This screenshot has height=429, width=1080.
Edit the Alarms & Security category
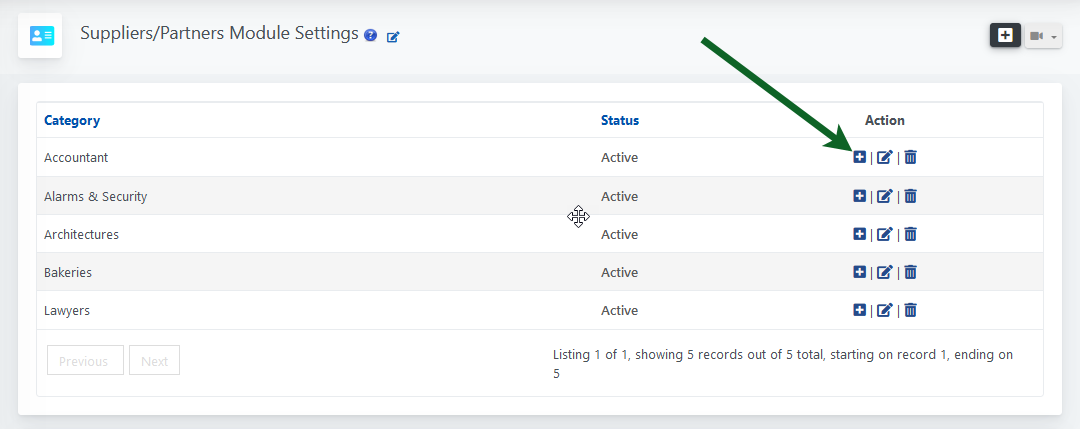click(x=884, y=196)
